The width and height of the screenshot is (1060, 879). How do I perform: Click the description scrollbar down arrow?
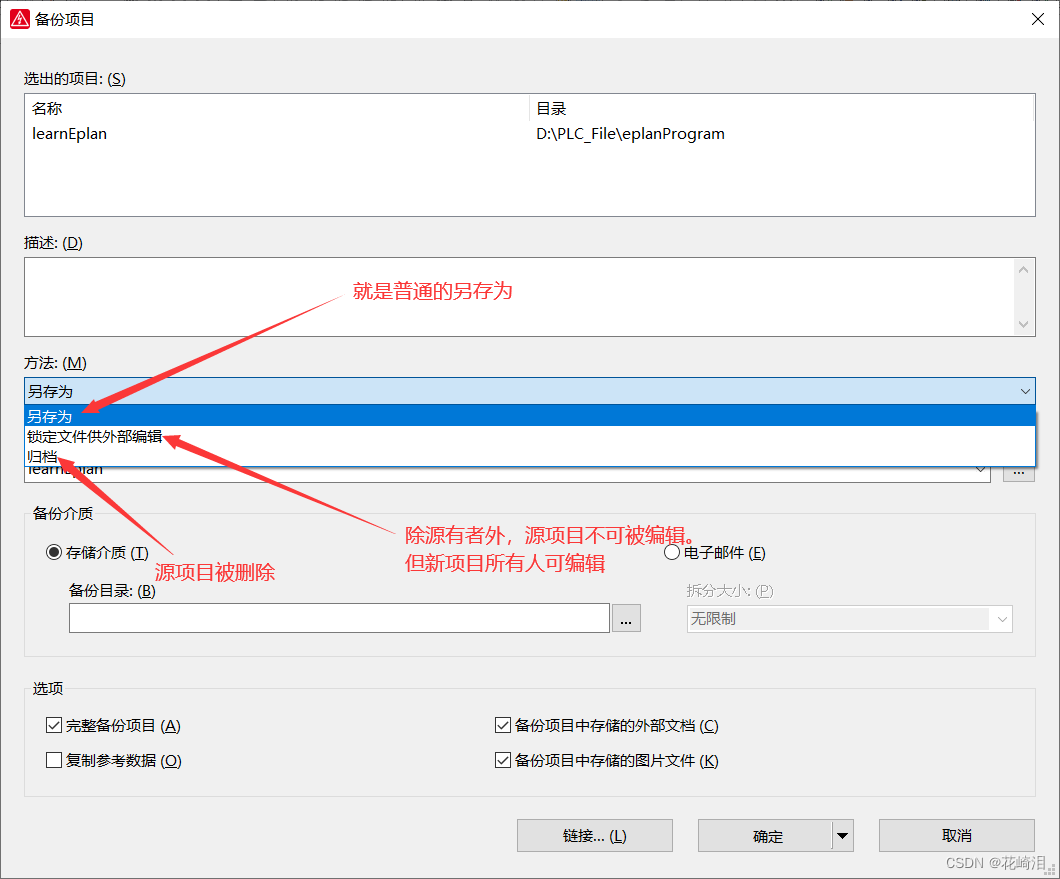pos(1023,324)
